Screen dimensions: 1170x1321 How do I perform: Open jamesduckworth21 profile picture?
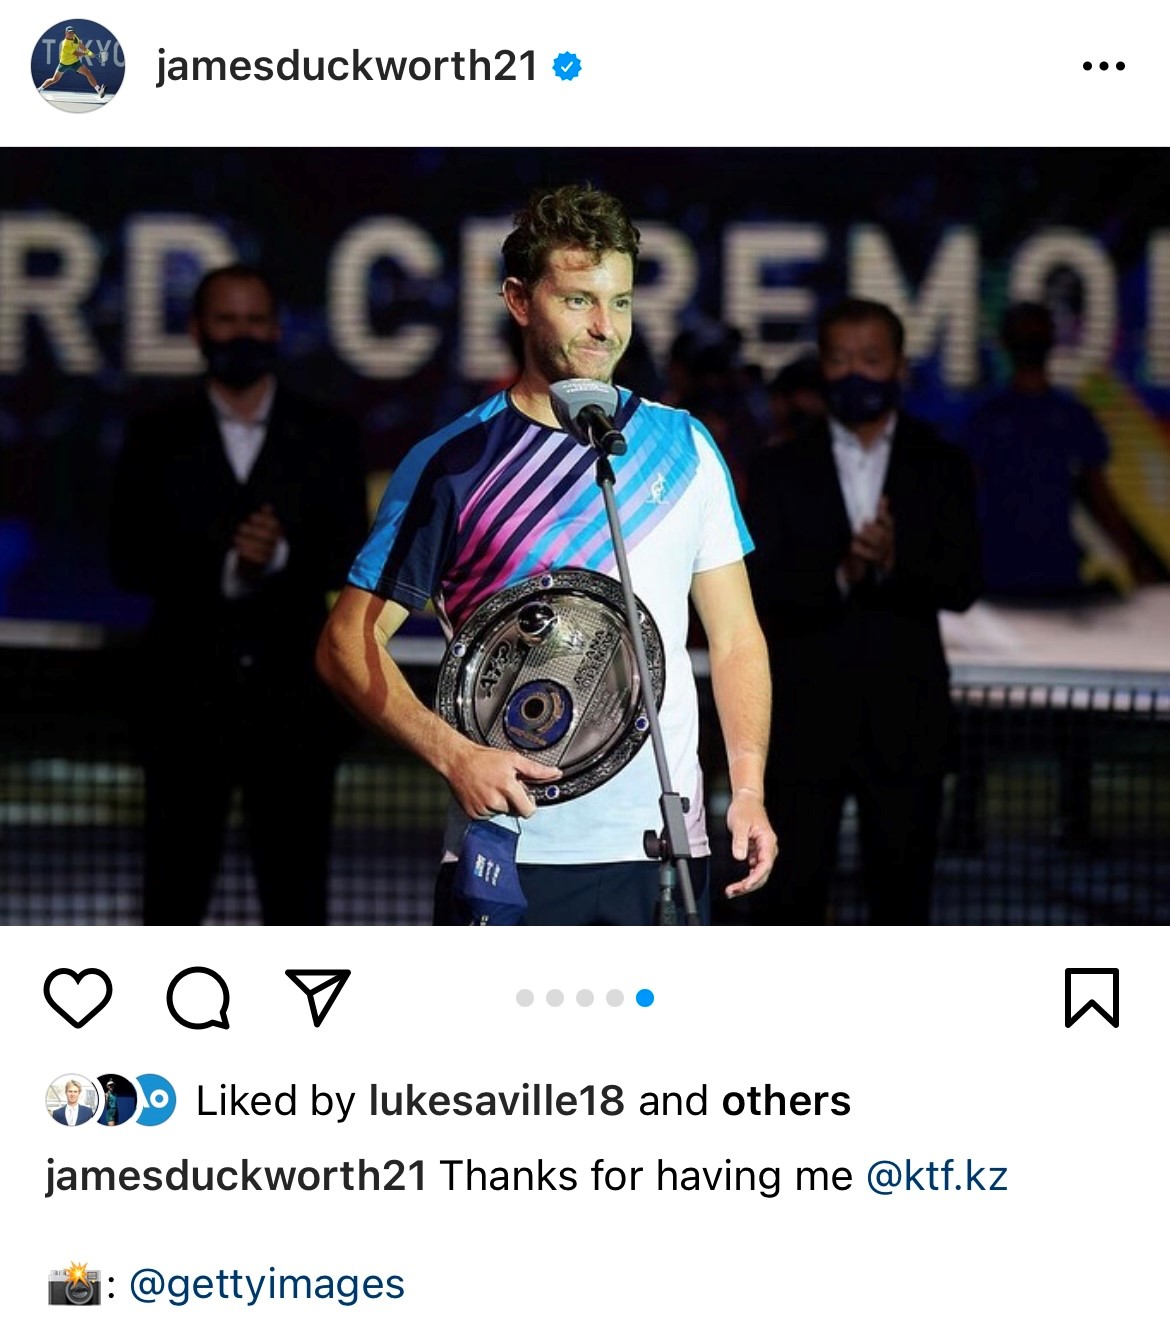pos(78,66)
